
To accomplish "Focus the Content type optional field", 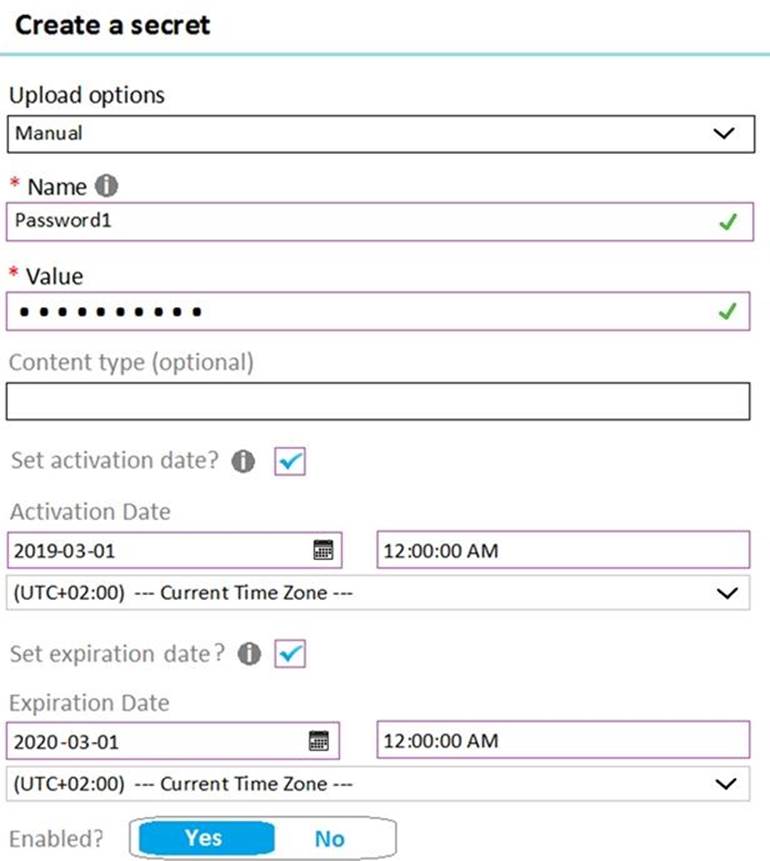I will tap(377, 402).
